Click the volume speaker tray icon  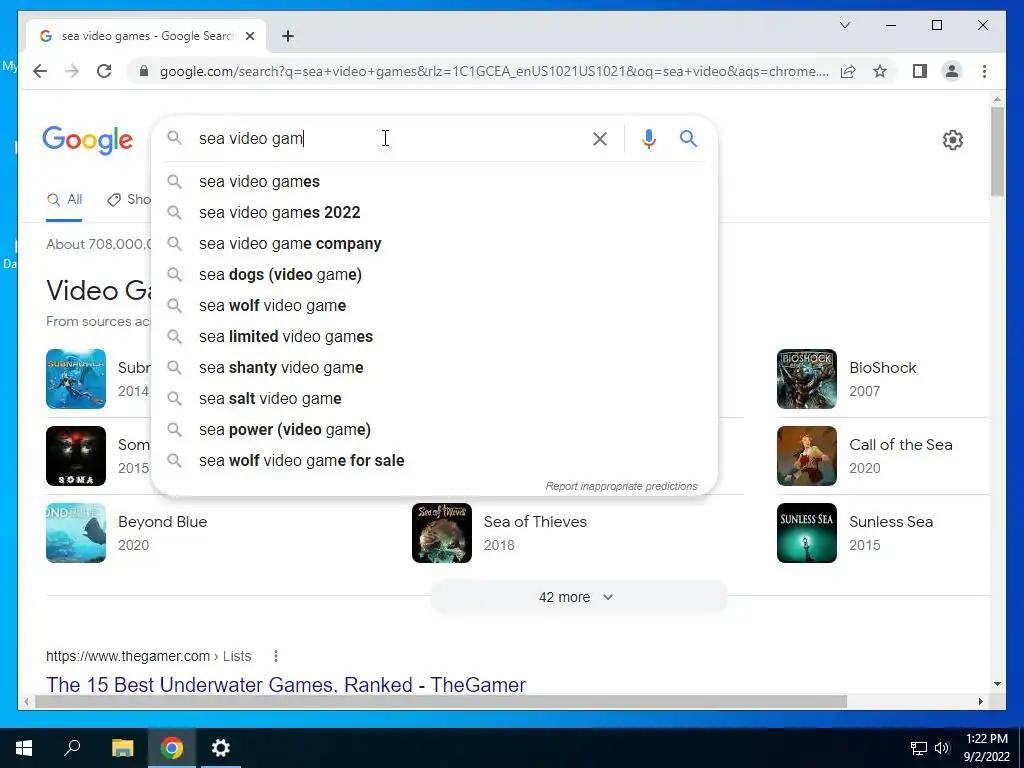click(942, 748)
